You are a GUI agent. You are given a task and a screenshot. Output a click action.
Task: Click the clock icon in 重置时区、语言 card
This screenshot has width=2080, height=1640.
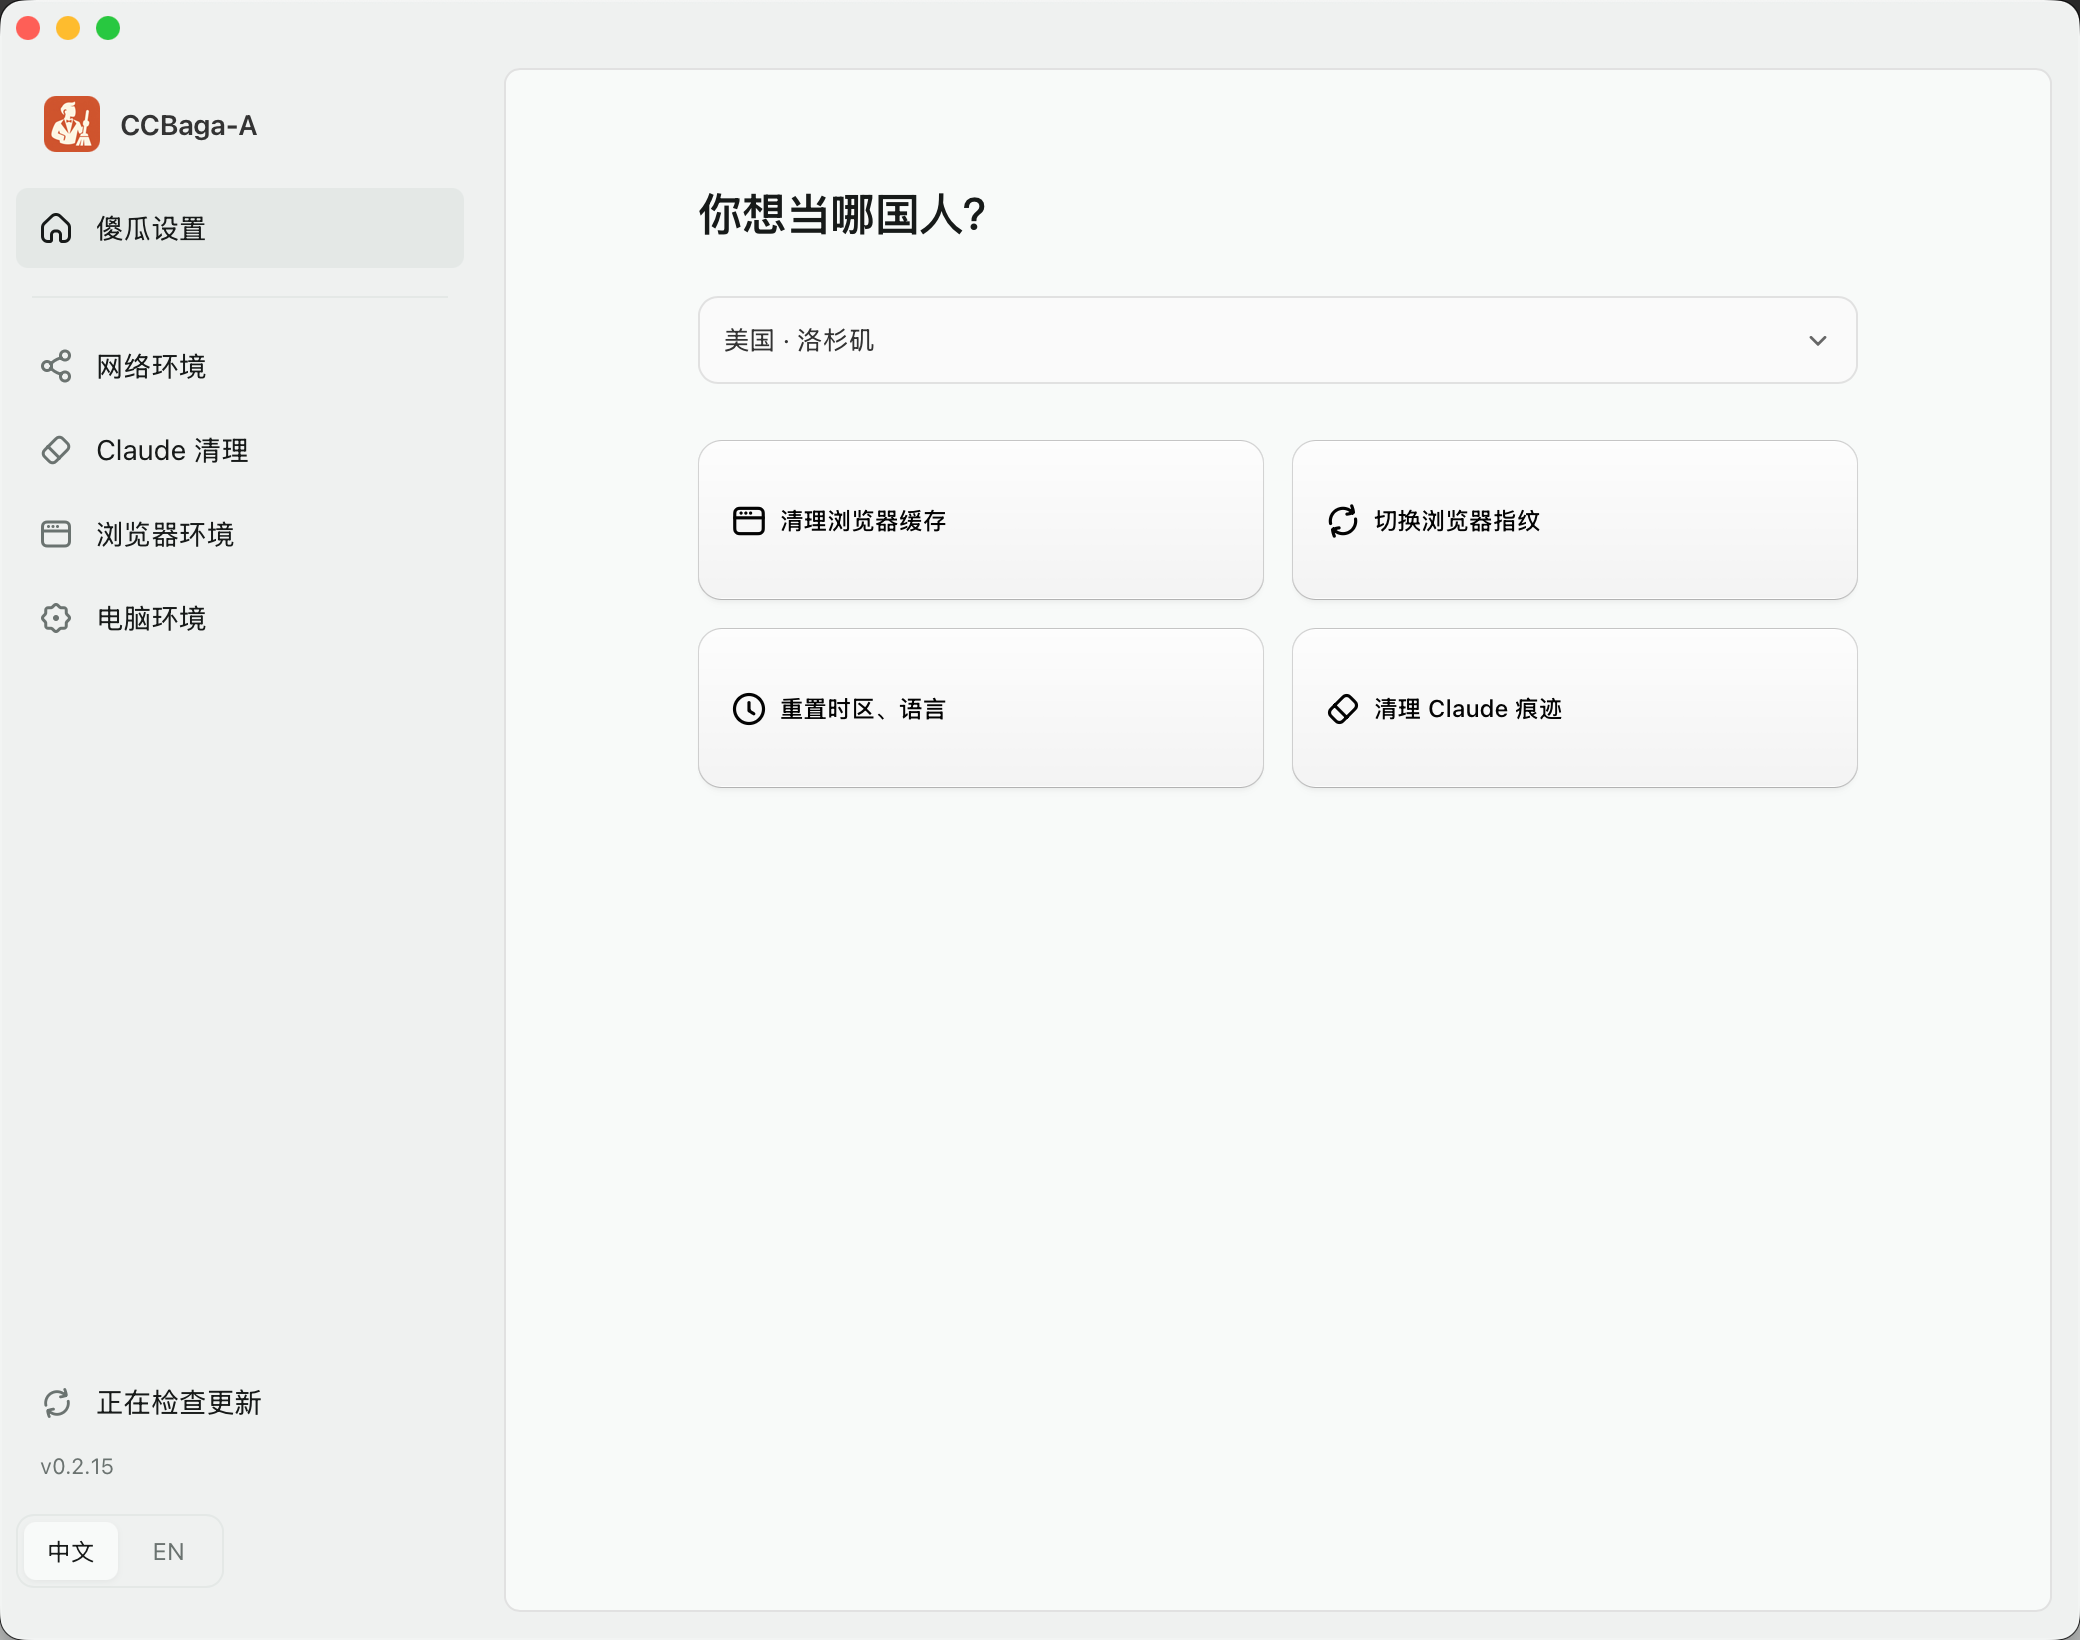tap(749, 709)
